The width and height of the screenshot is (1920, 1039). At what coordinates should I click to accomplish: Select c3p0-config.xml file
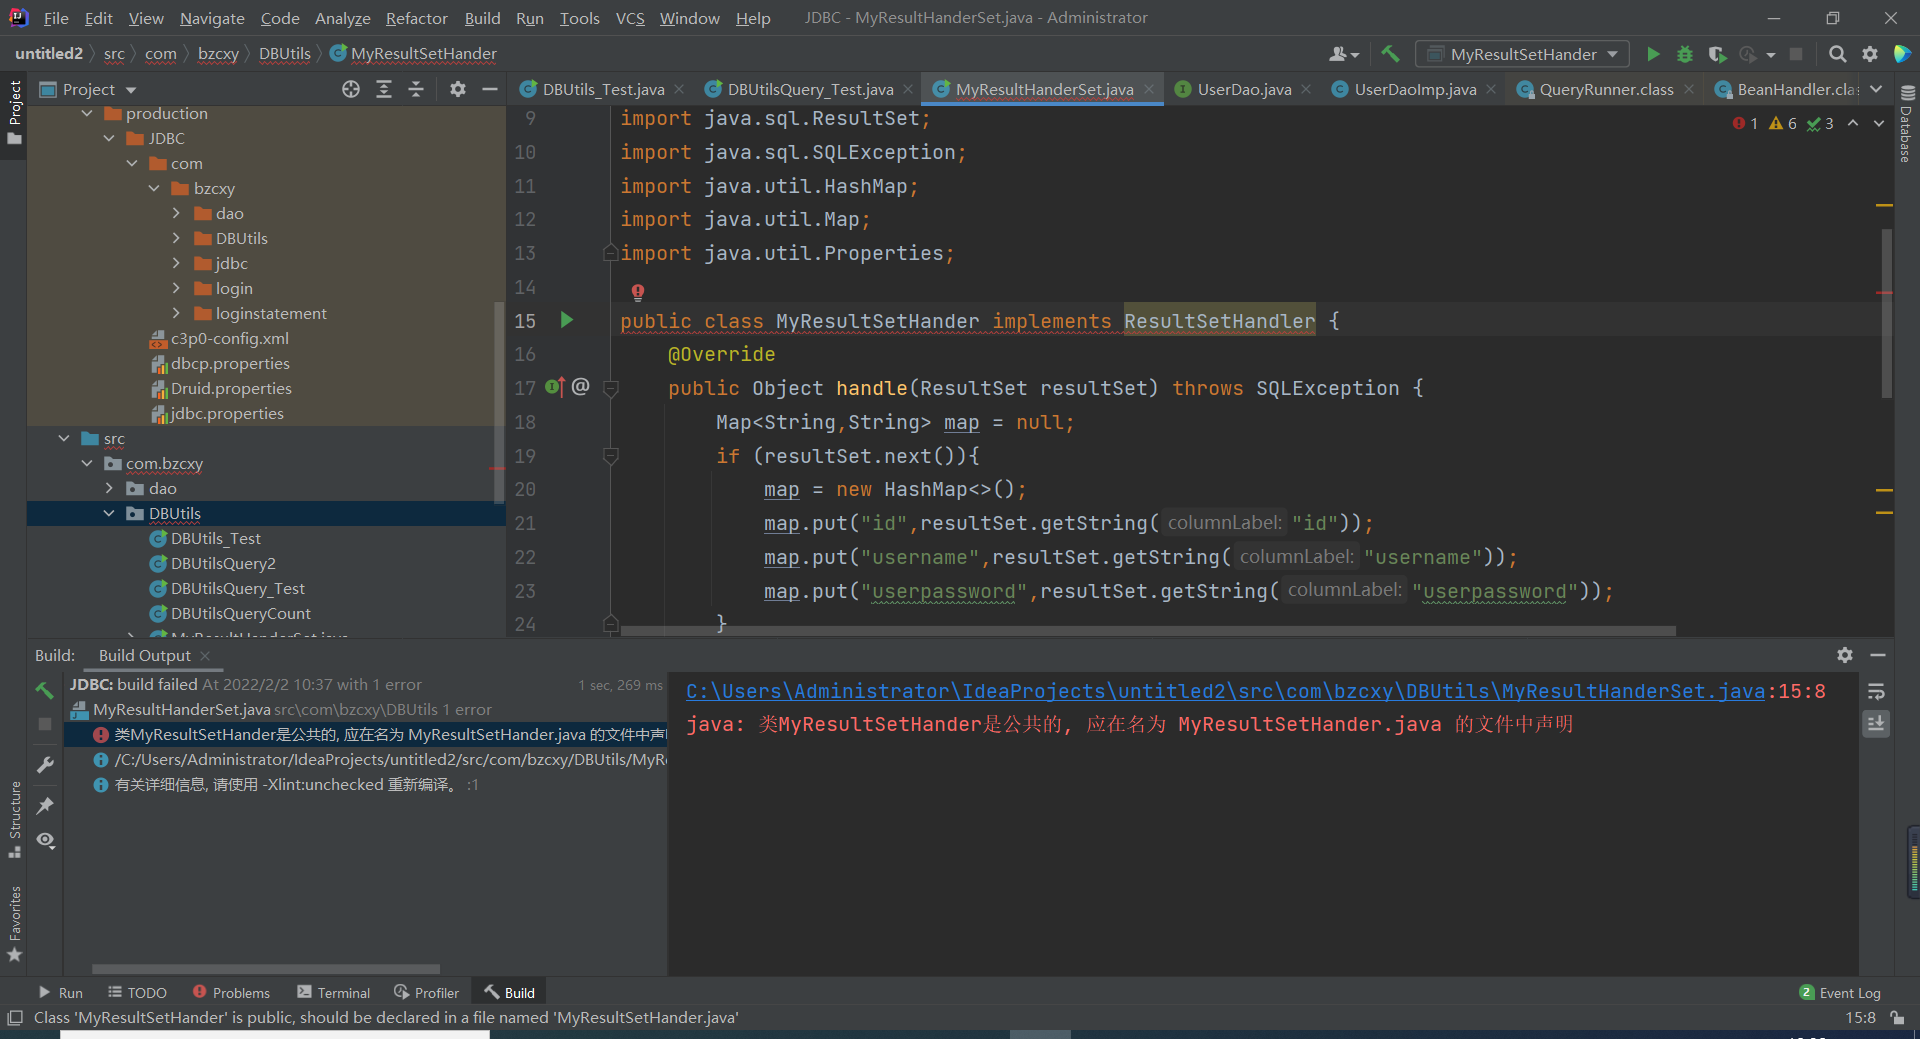coord(229,338)
